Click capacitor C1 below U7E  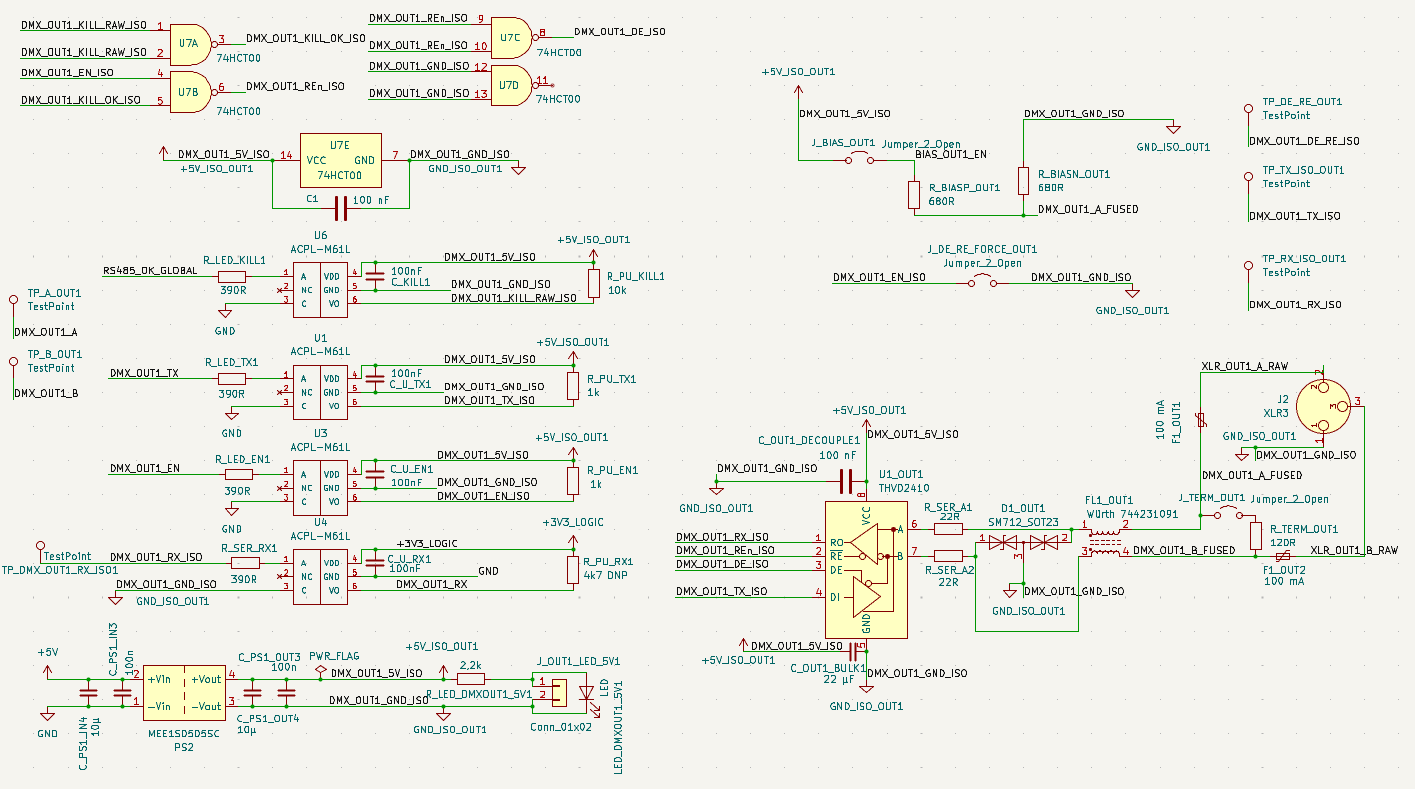click(341, 208)
